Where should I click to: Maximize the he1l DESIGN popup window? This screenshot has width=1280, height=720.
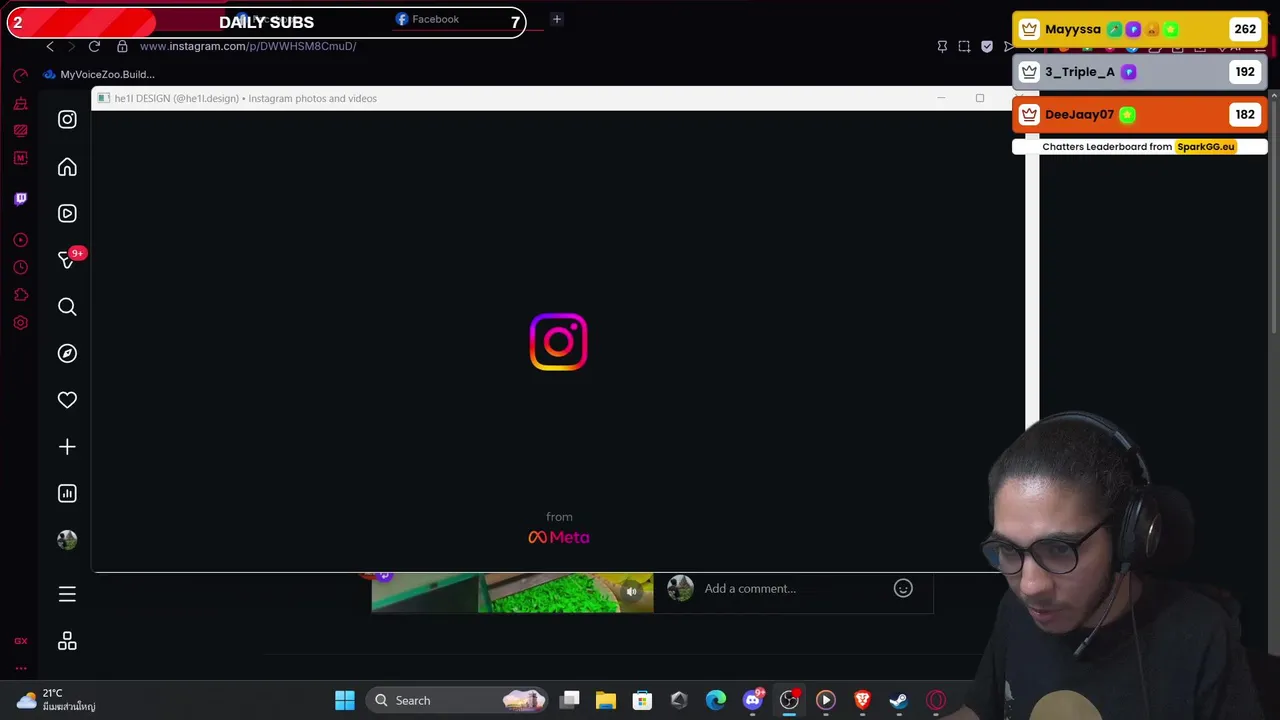[x=980, y=98]
